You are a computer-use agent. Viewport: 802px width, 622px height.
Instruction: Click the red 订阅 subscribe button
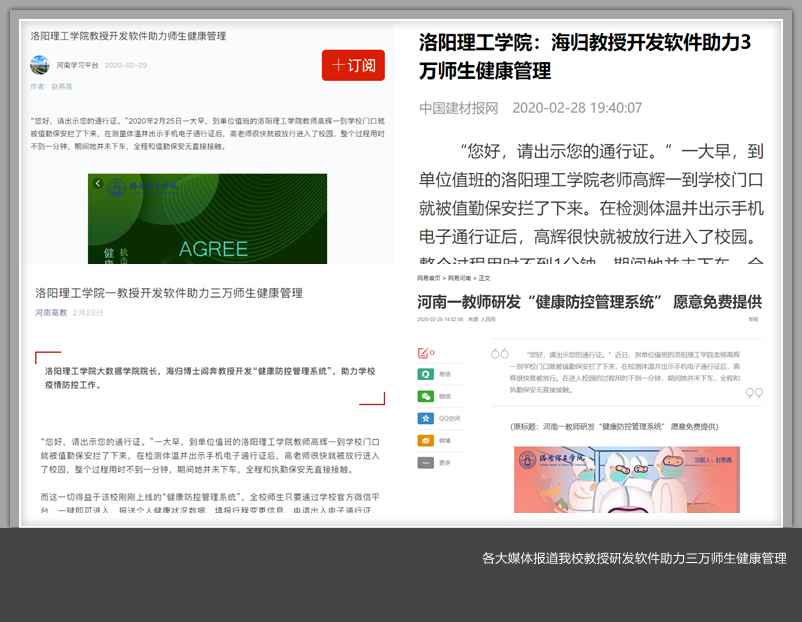(353, 65)
